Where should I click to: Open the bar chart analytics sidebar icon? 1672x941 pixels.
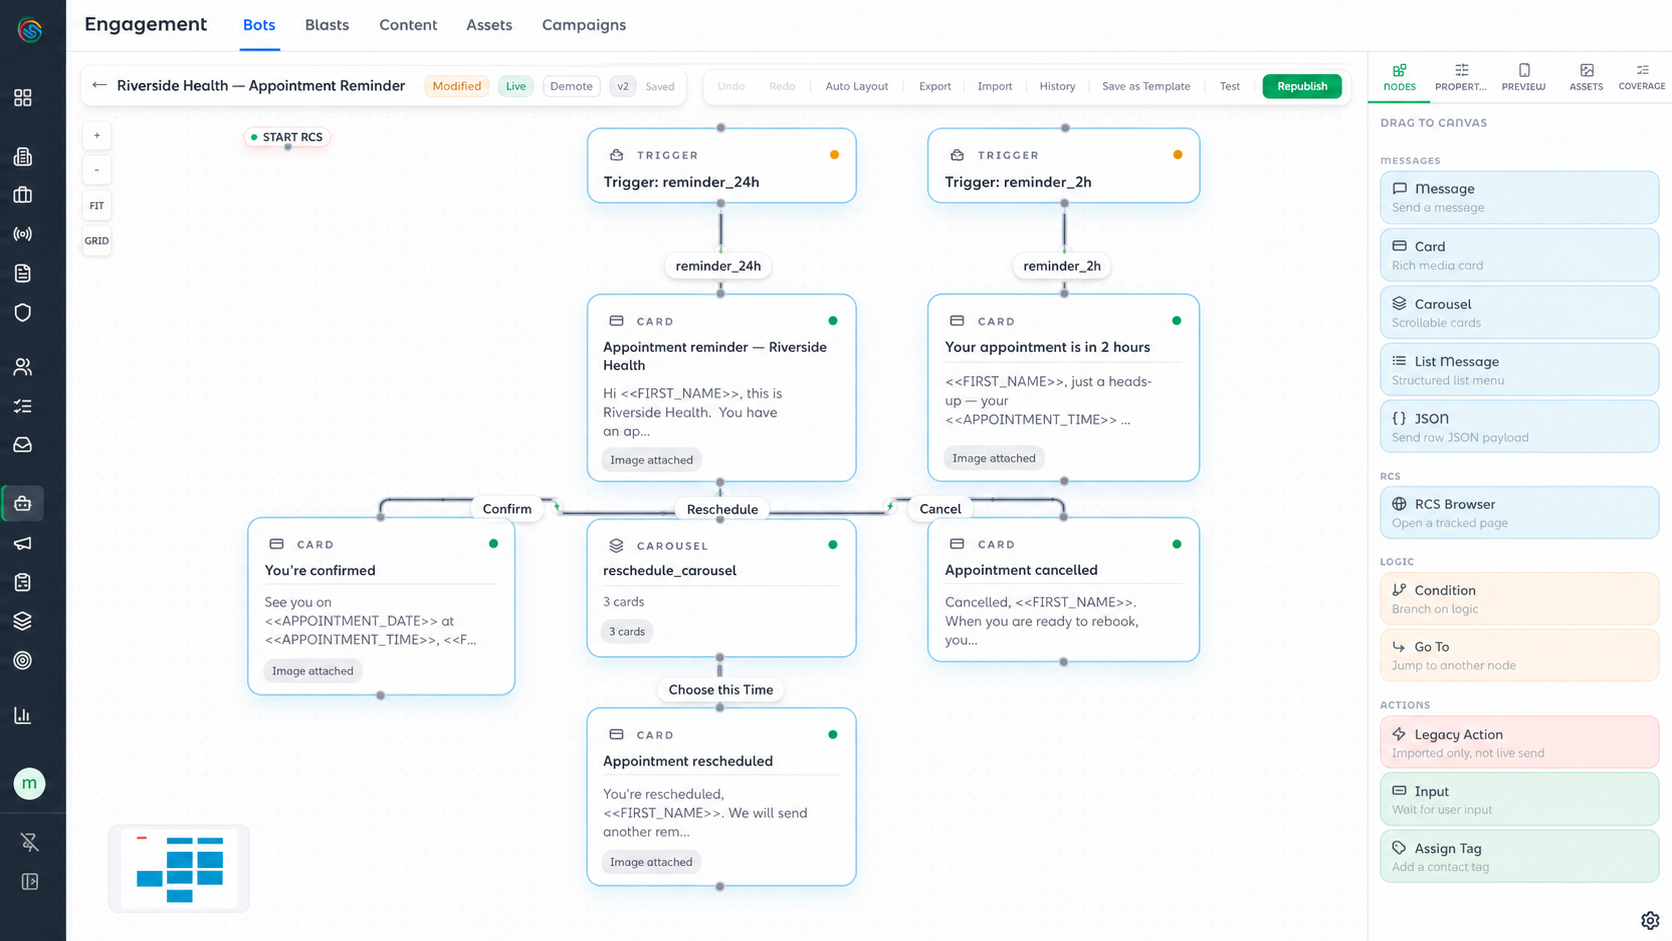(22, 715)
